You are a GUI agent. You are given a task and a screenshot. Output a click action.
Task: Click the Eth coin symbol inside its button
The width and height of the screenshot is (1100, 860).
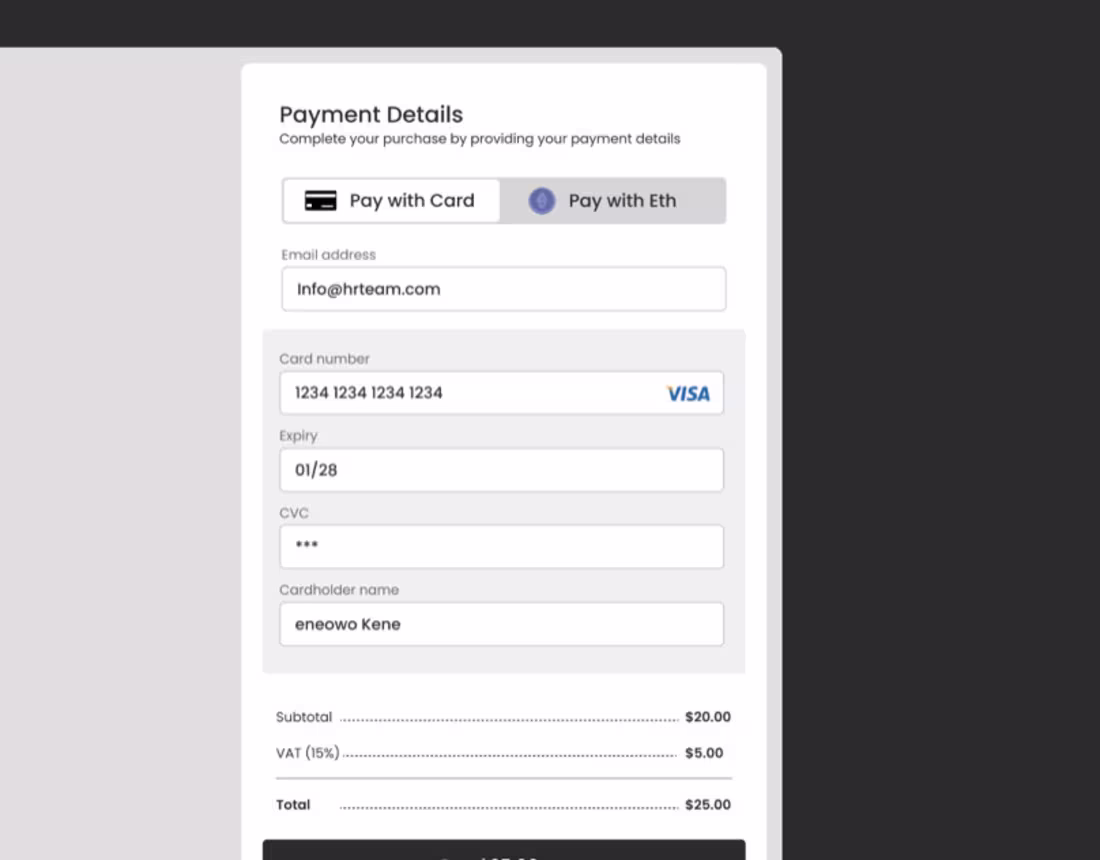coord(541,200)
